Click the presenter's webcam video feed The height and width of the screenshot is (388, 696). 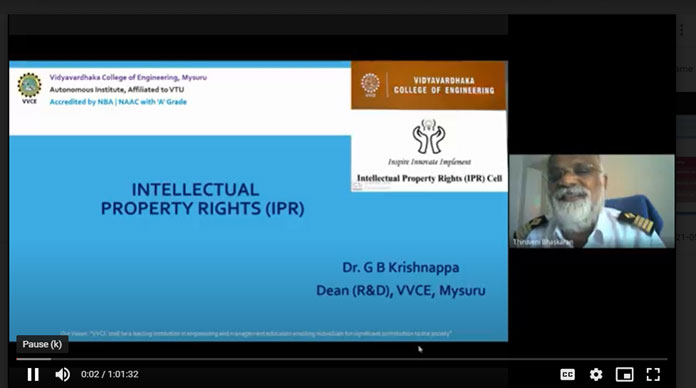[592, 201]
